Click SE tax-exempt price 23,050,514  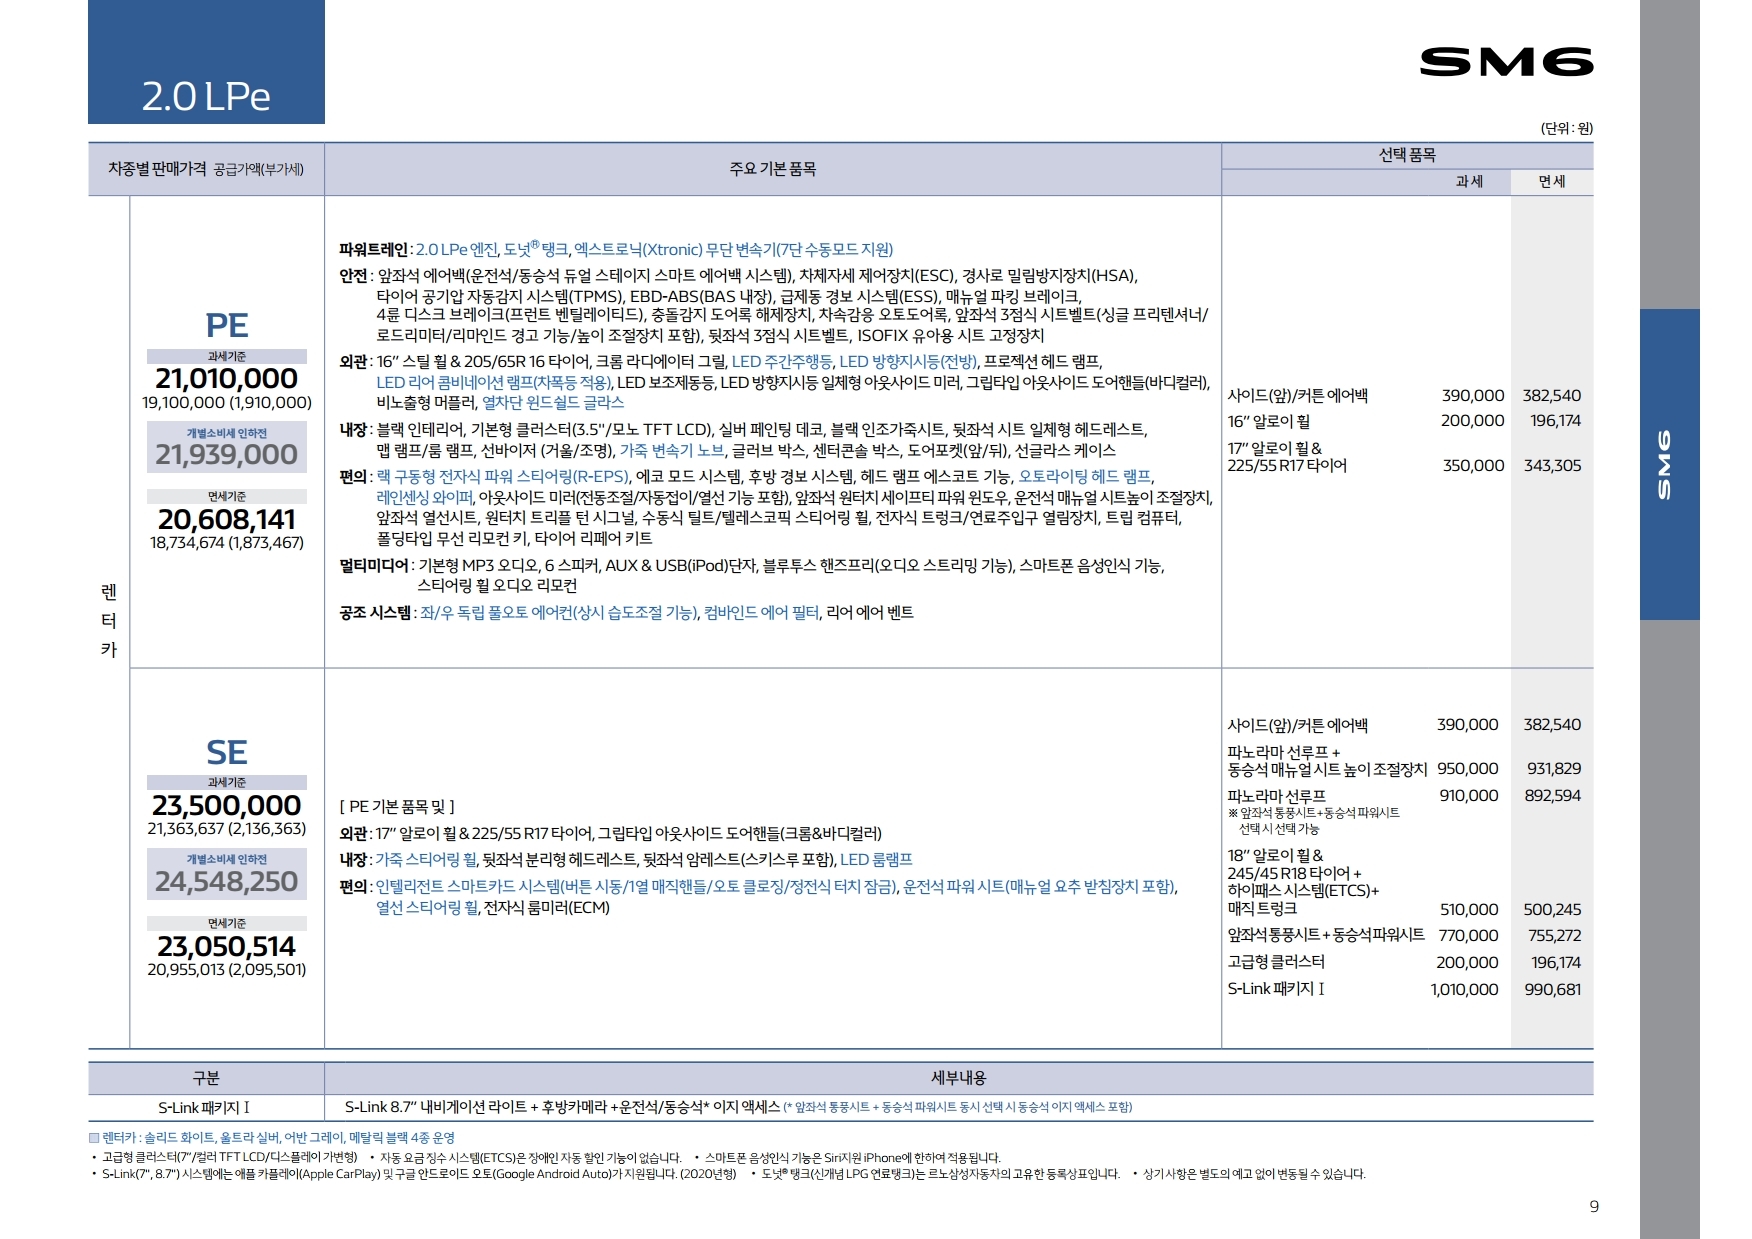(227, 946)
